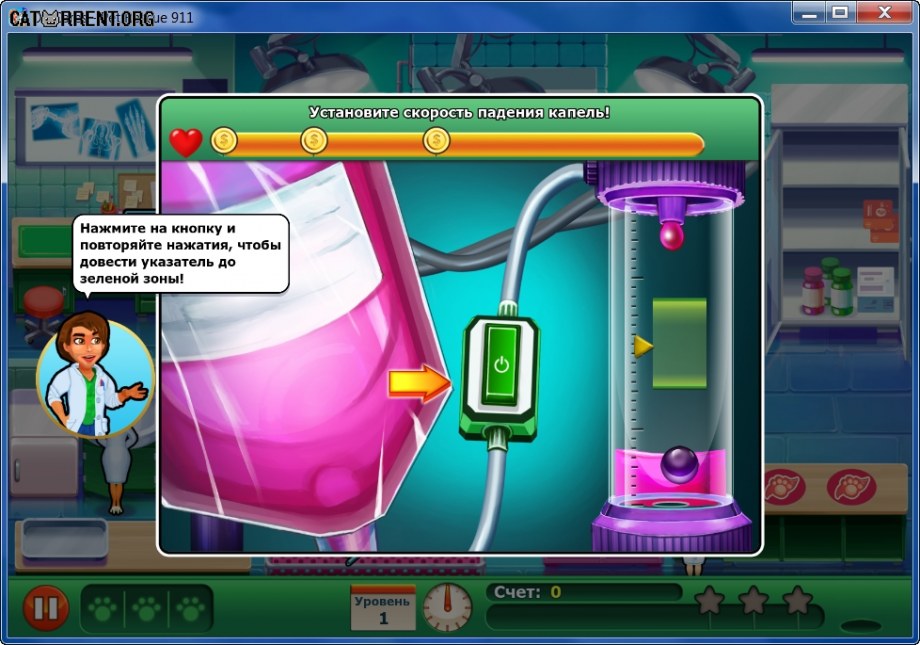The image size is (920, 645).
Task: Click the X-ray board on the wall
Action: [x=87, y=128]
